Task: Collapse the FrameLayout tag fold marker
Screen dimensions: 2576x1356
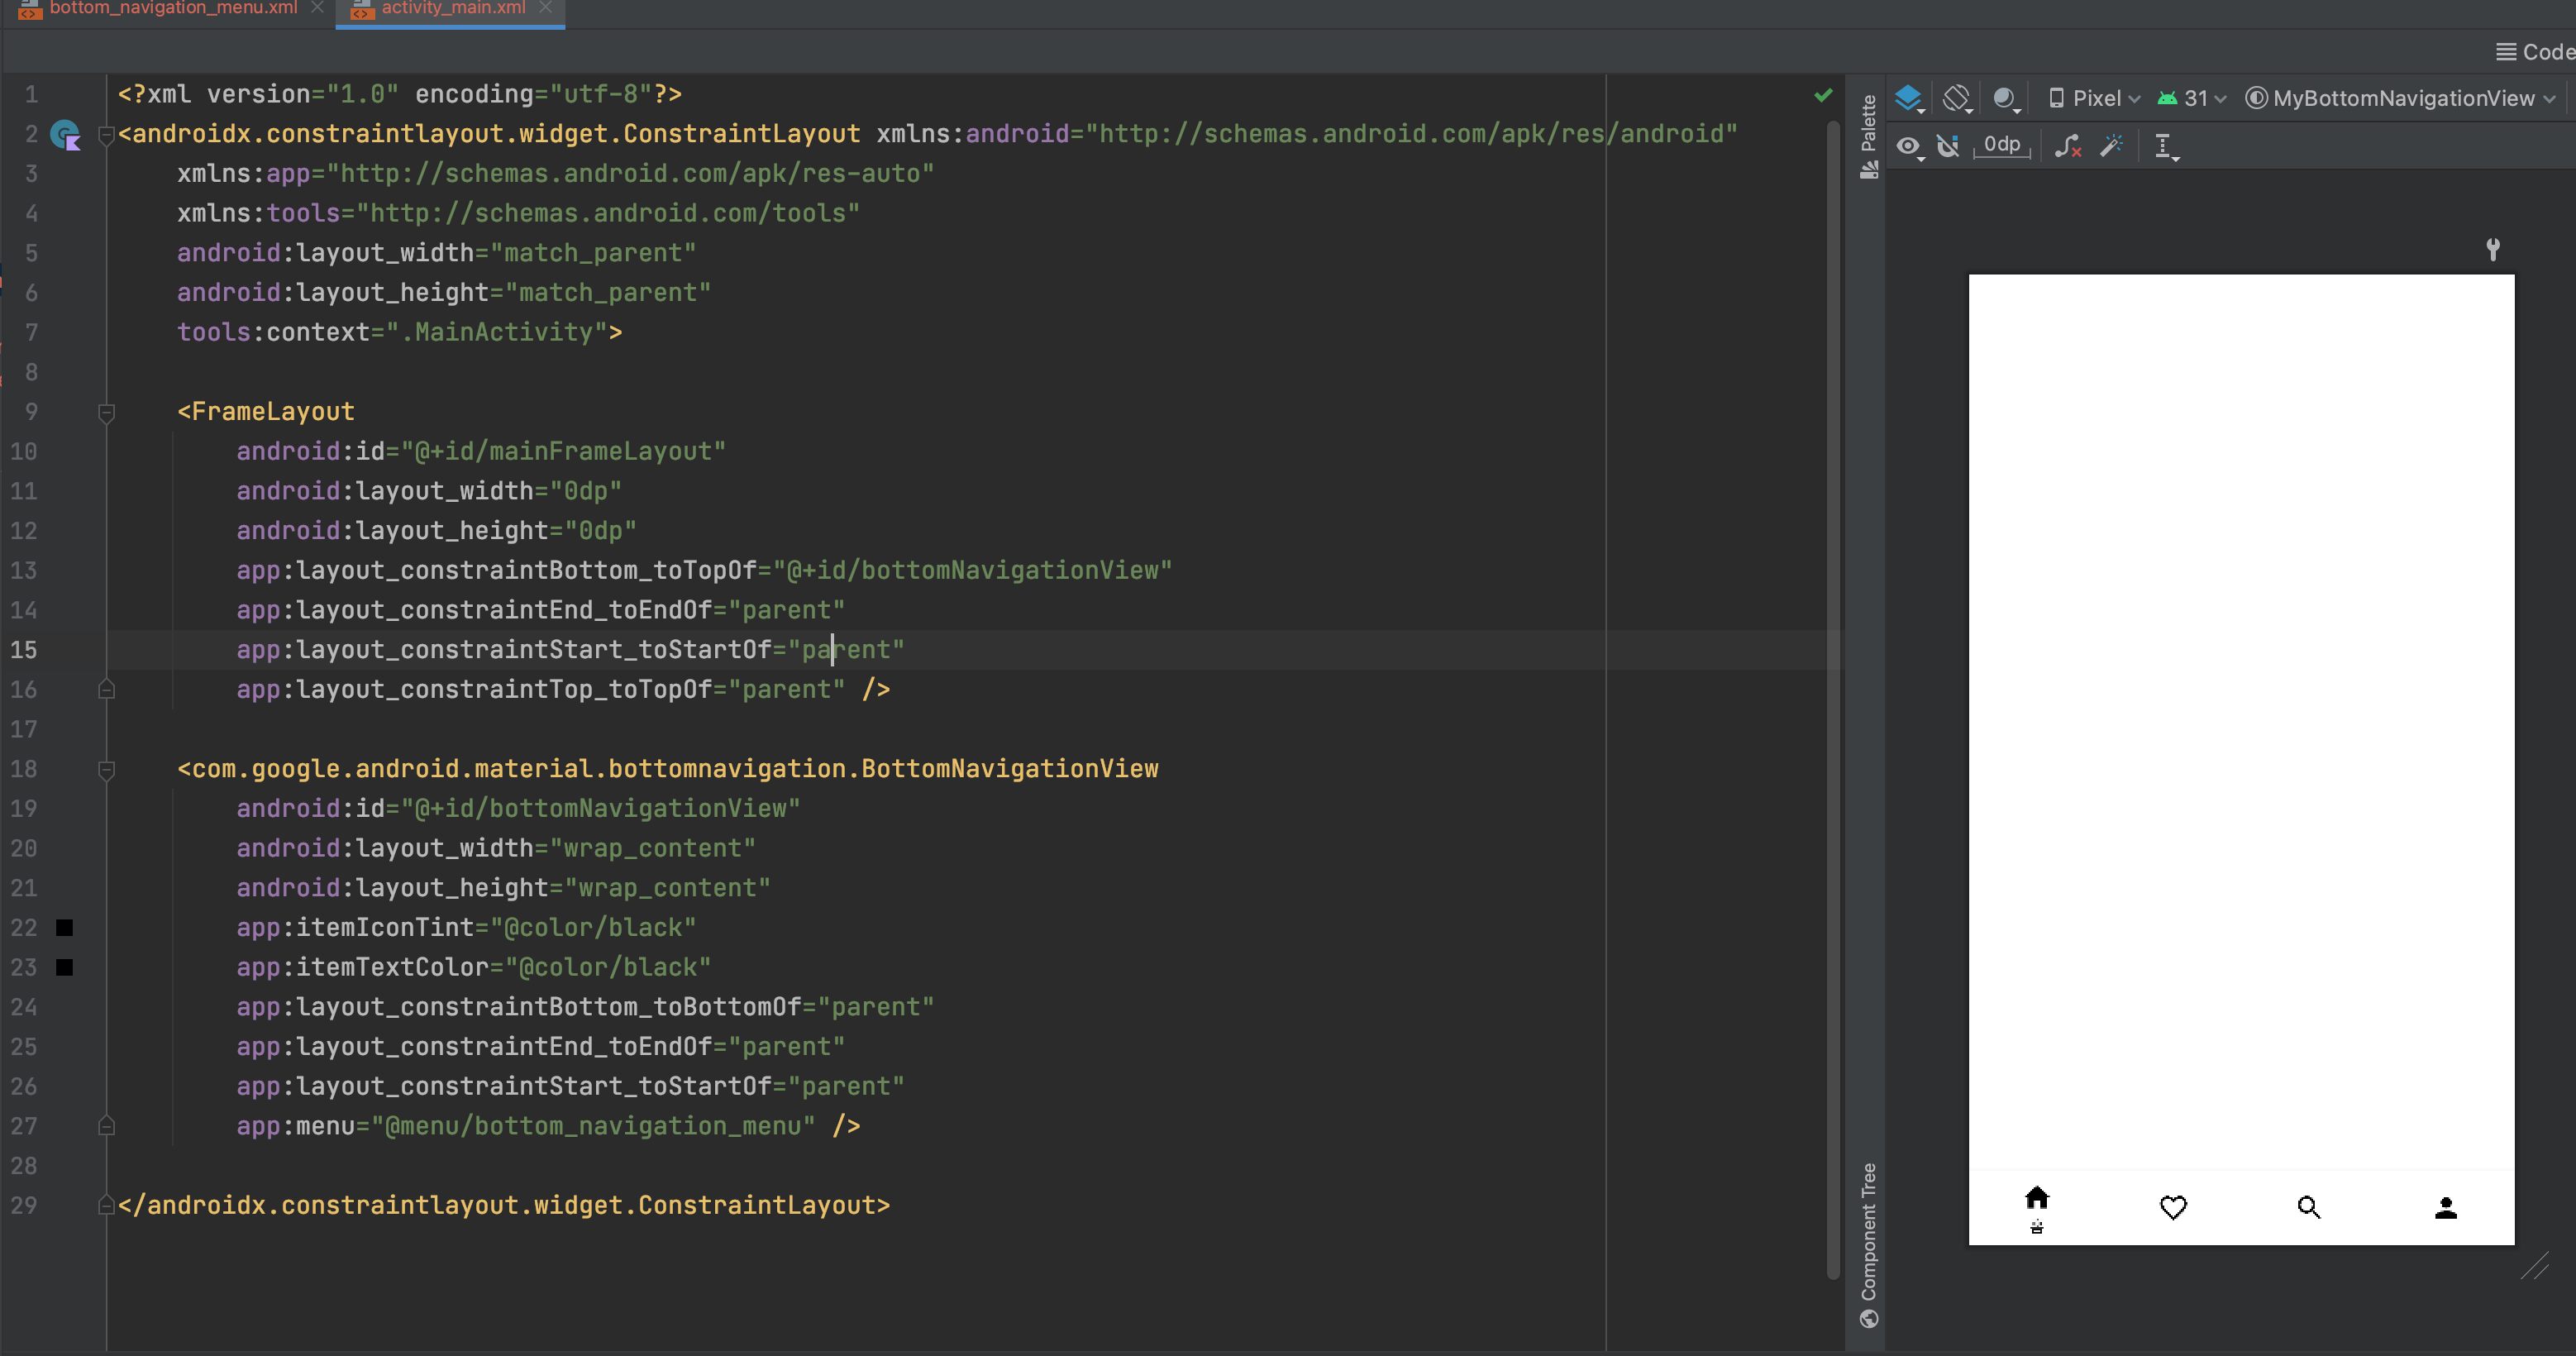Action: click(107, 412)
